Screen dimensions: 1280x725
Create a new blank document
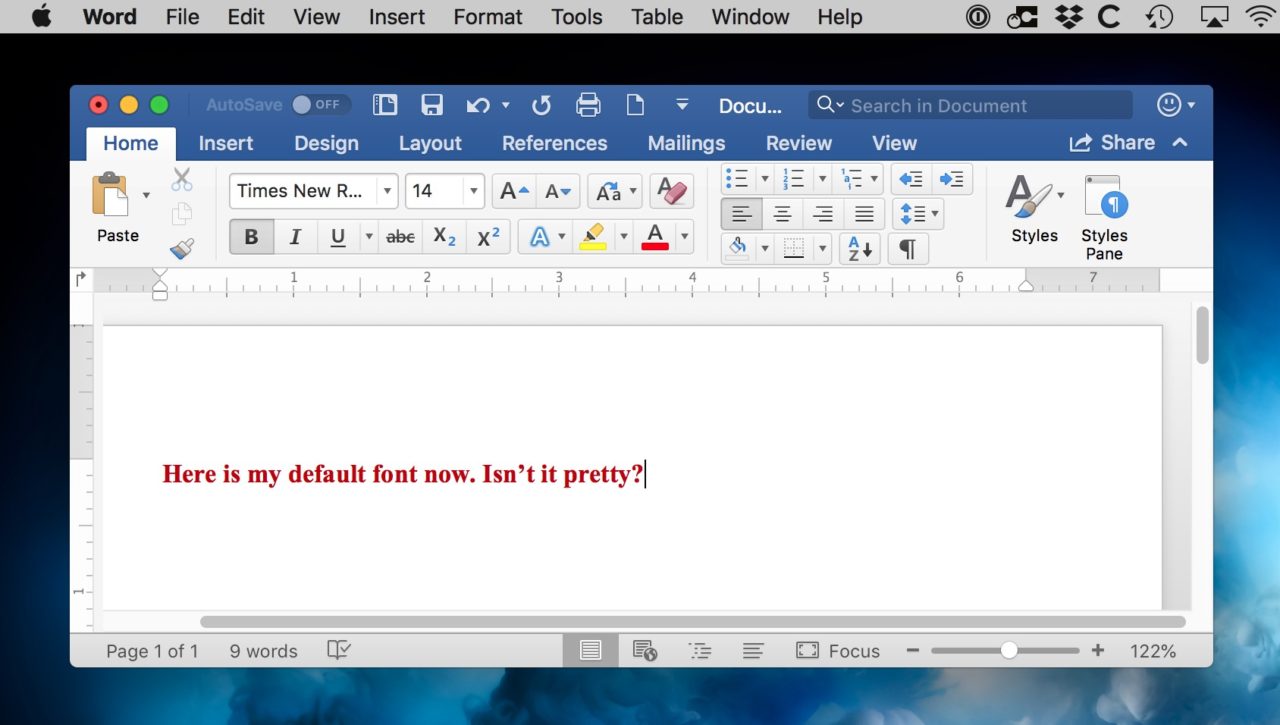(634, 105)
